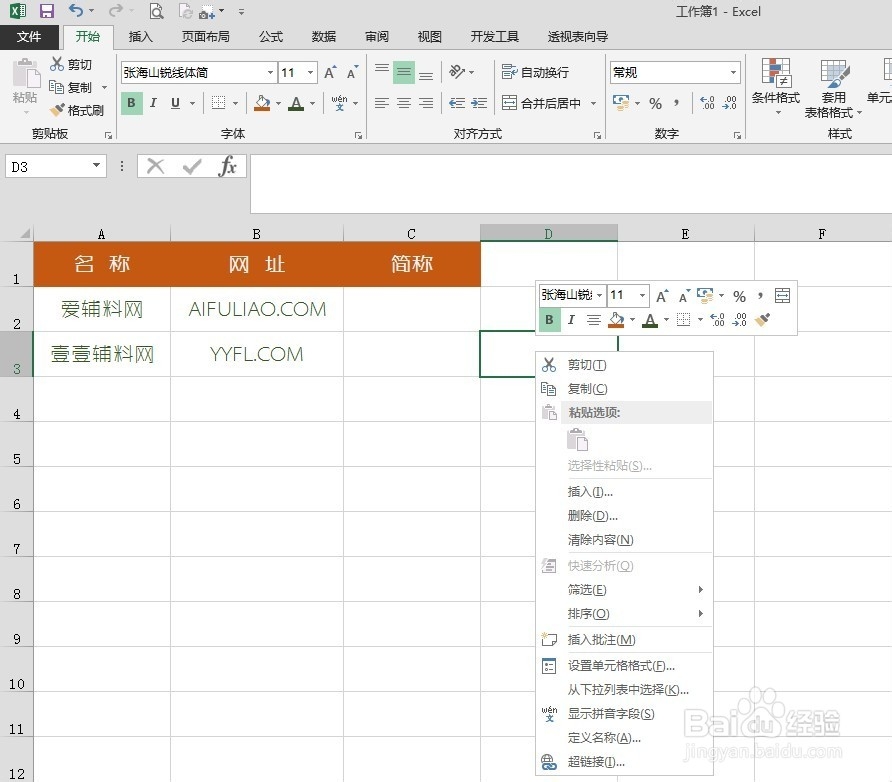The width and height of the screenshot is (892, 782).
Task: Align text right in ribbon
Action: pos(426,103)
